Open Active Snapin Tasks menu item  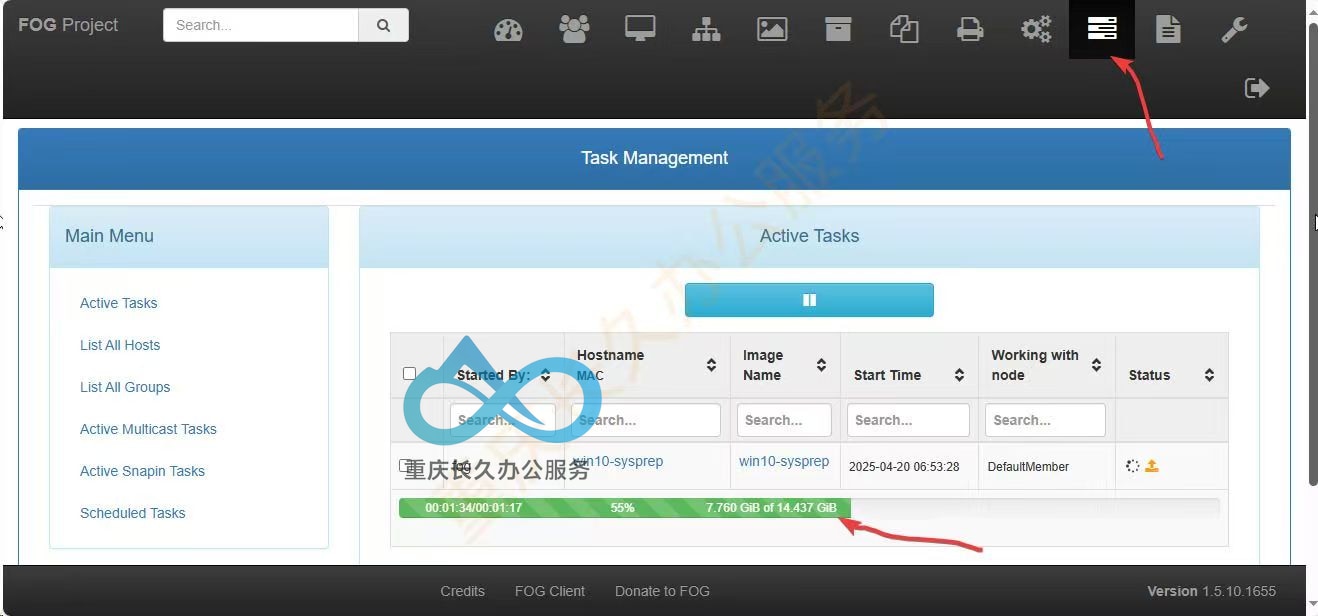pos(142,471)
